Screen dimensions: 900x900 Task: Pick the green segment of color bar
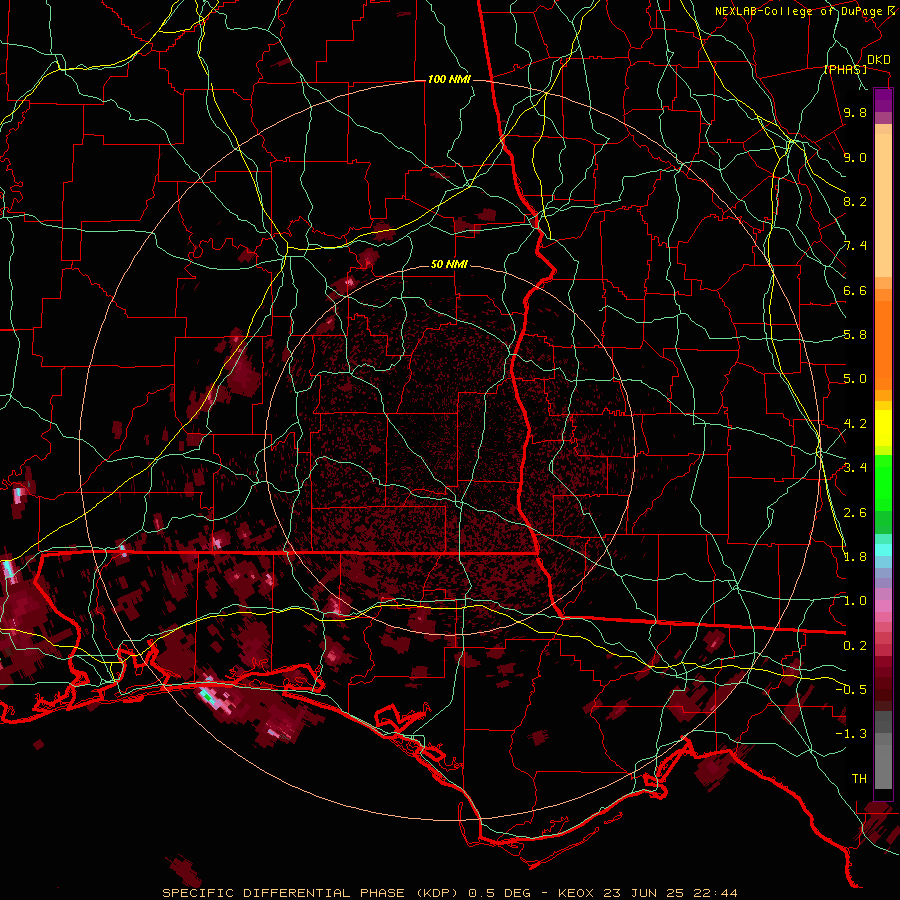[x=883, y=482]
